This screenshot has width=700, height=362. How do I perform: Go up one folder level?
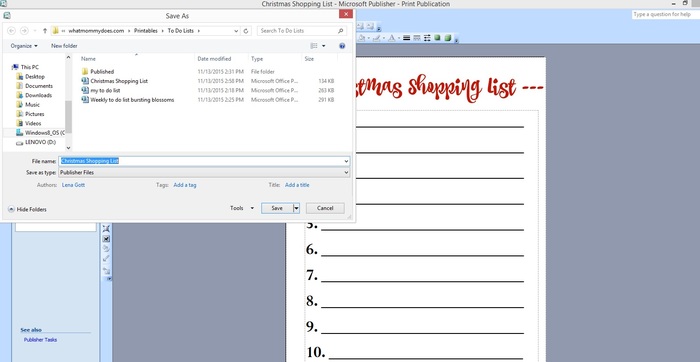click(45, 31)
